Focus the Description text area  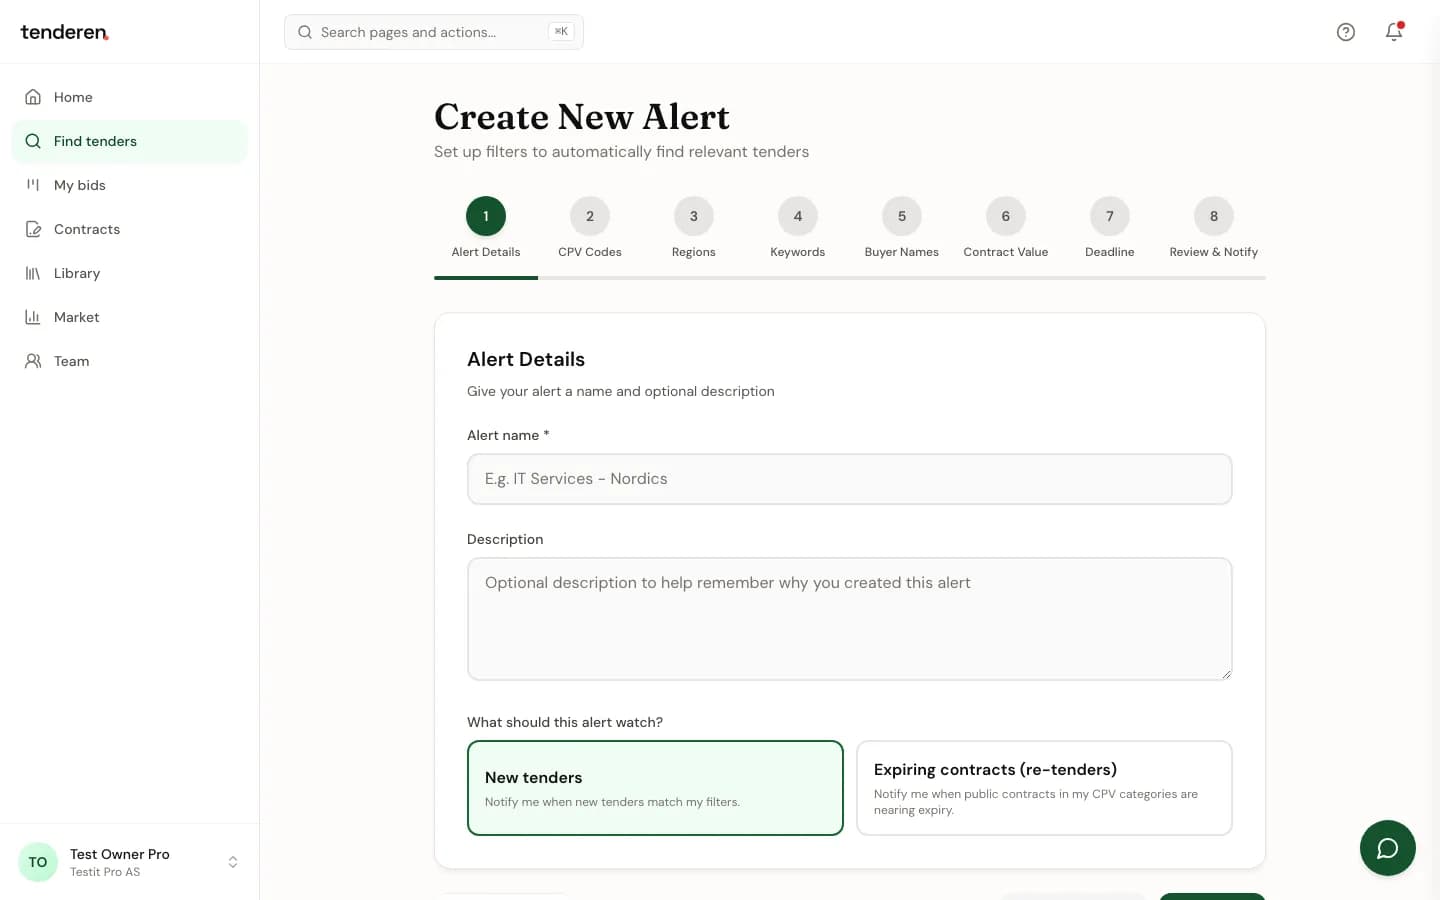(849, 619)
